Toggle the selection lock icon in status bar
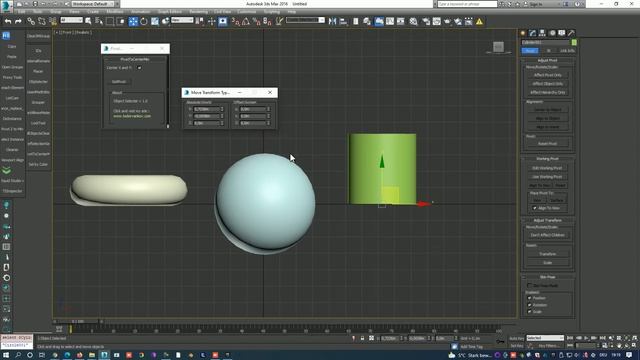This screenshot has height=360, width=640. [x=362, y=338]
